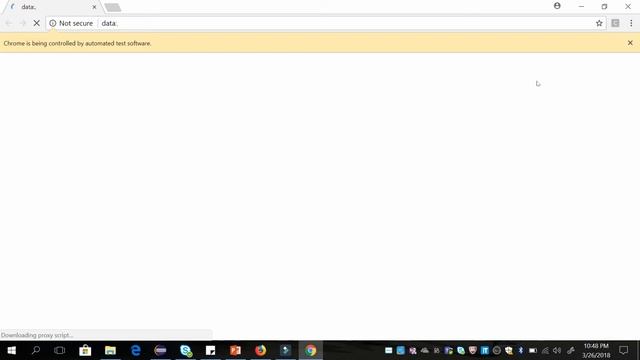This screenshot has width=640, height=360.
Task: Open a new tab with the new tab button
Action: click(113, 7)
